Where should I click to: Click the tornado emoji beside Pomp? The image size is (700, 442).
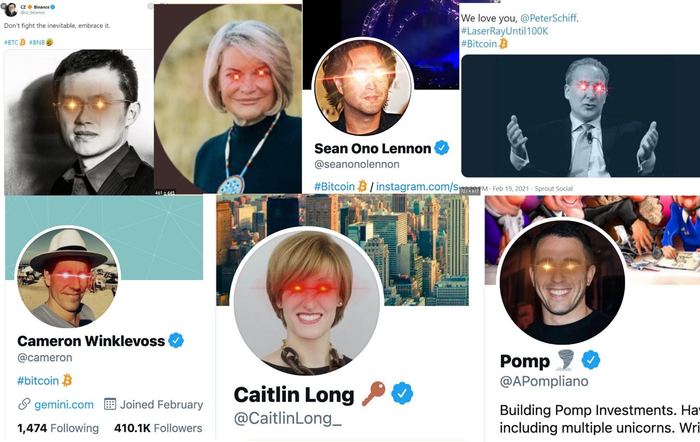[565, 360]
